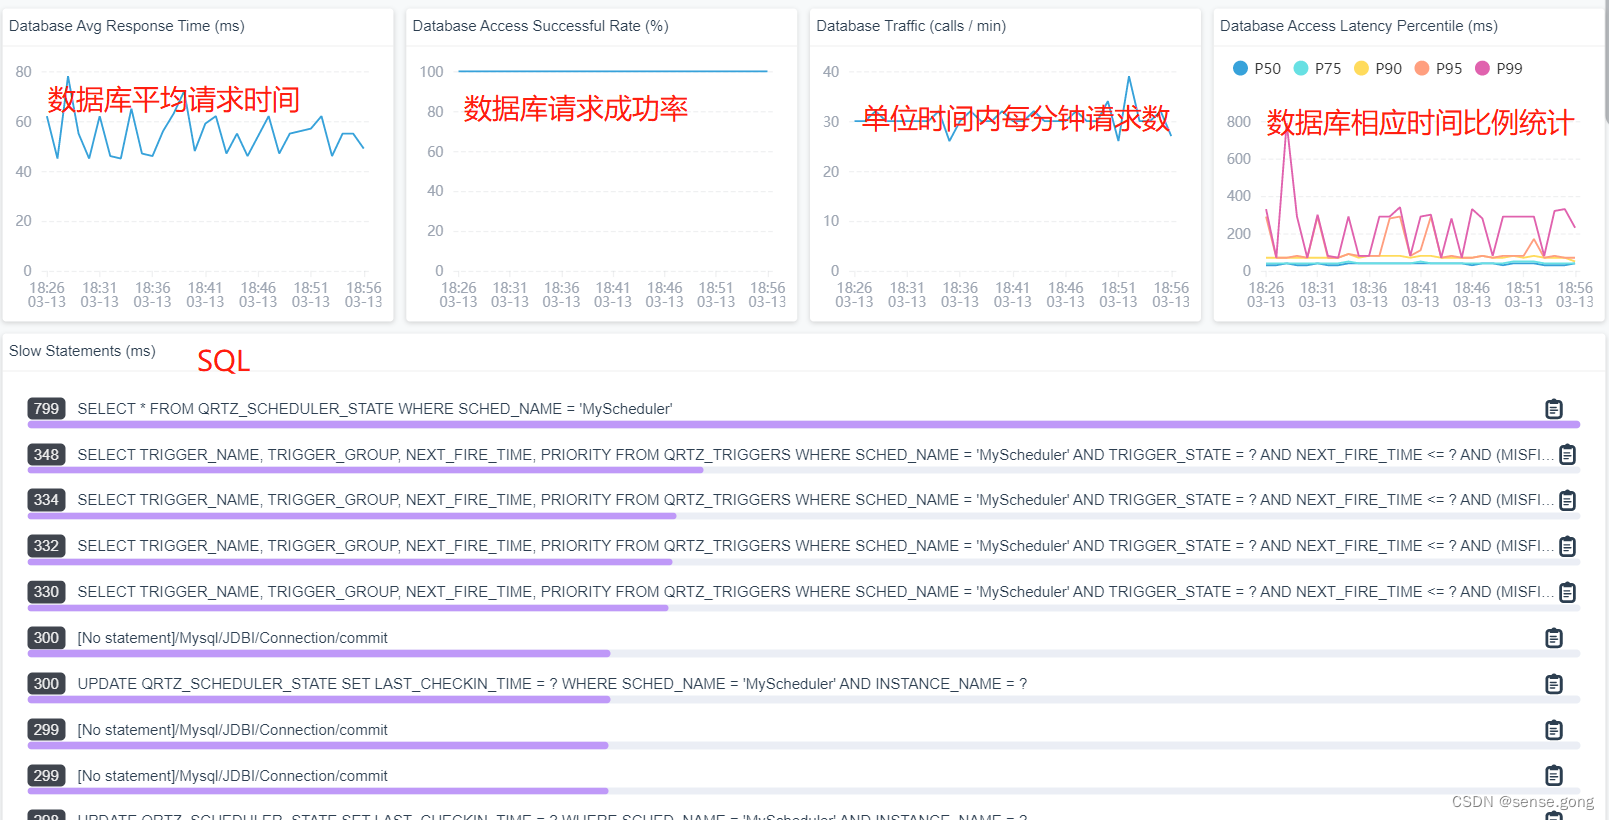The height and width of the screenshot is (820, 1609).
Task: Click the purple duration bar under the 799 statement
Action: pyautogui.click(x=803, y=425)
